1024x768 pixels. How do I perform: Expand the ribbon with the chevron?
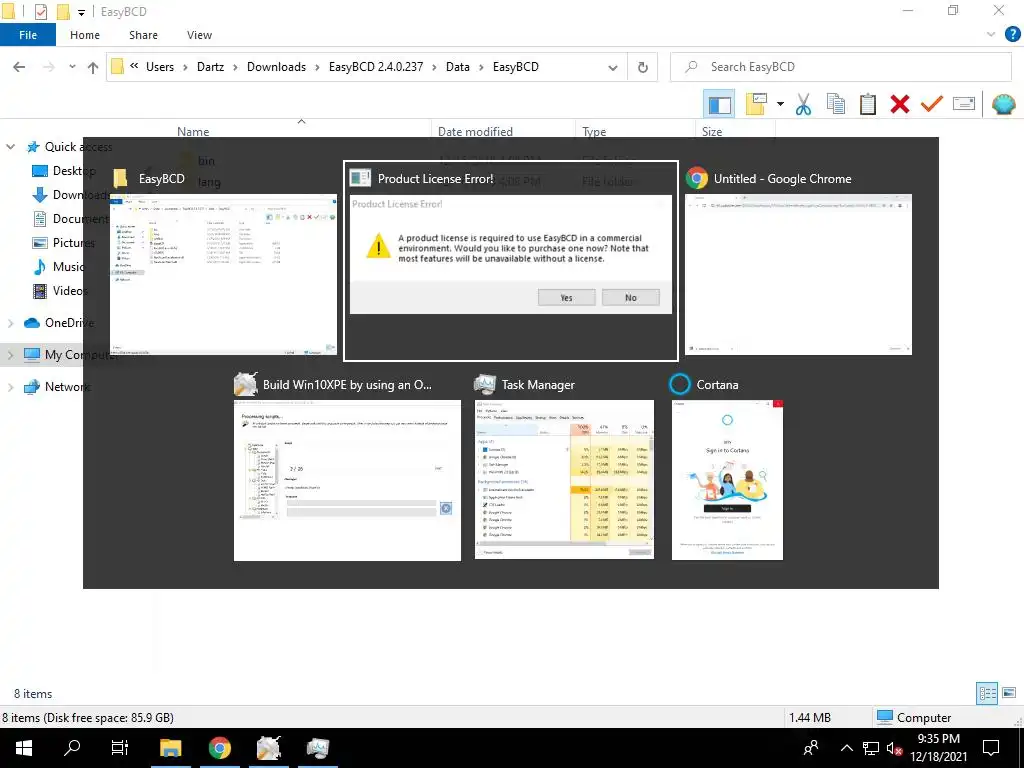click(991, 35)
